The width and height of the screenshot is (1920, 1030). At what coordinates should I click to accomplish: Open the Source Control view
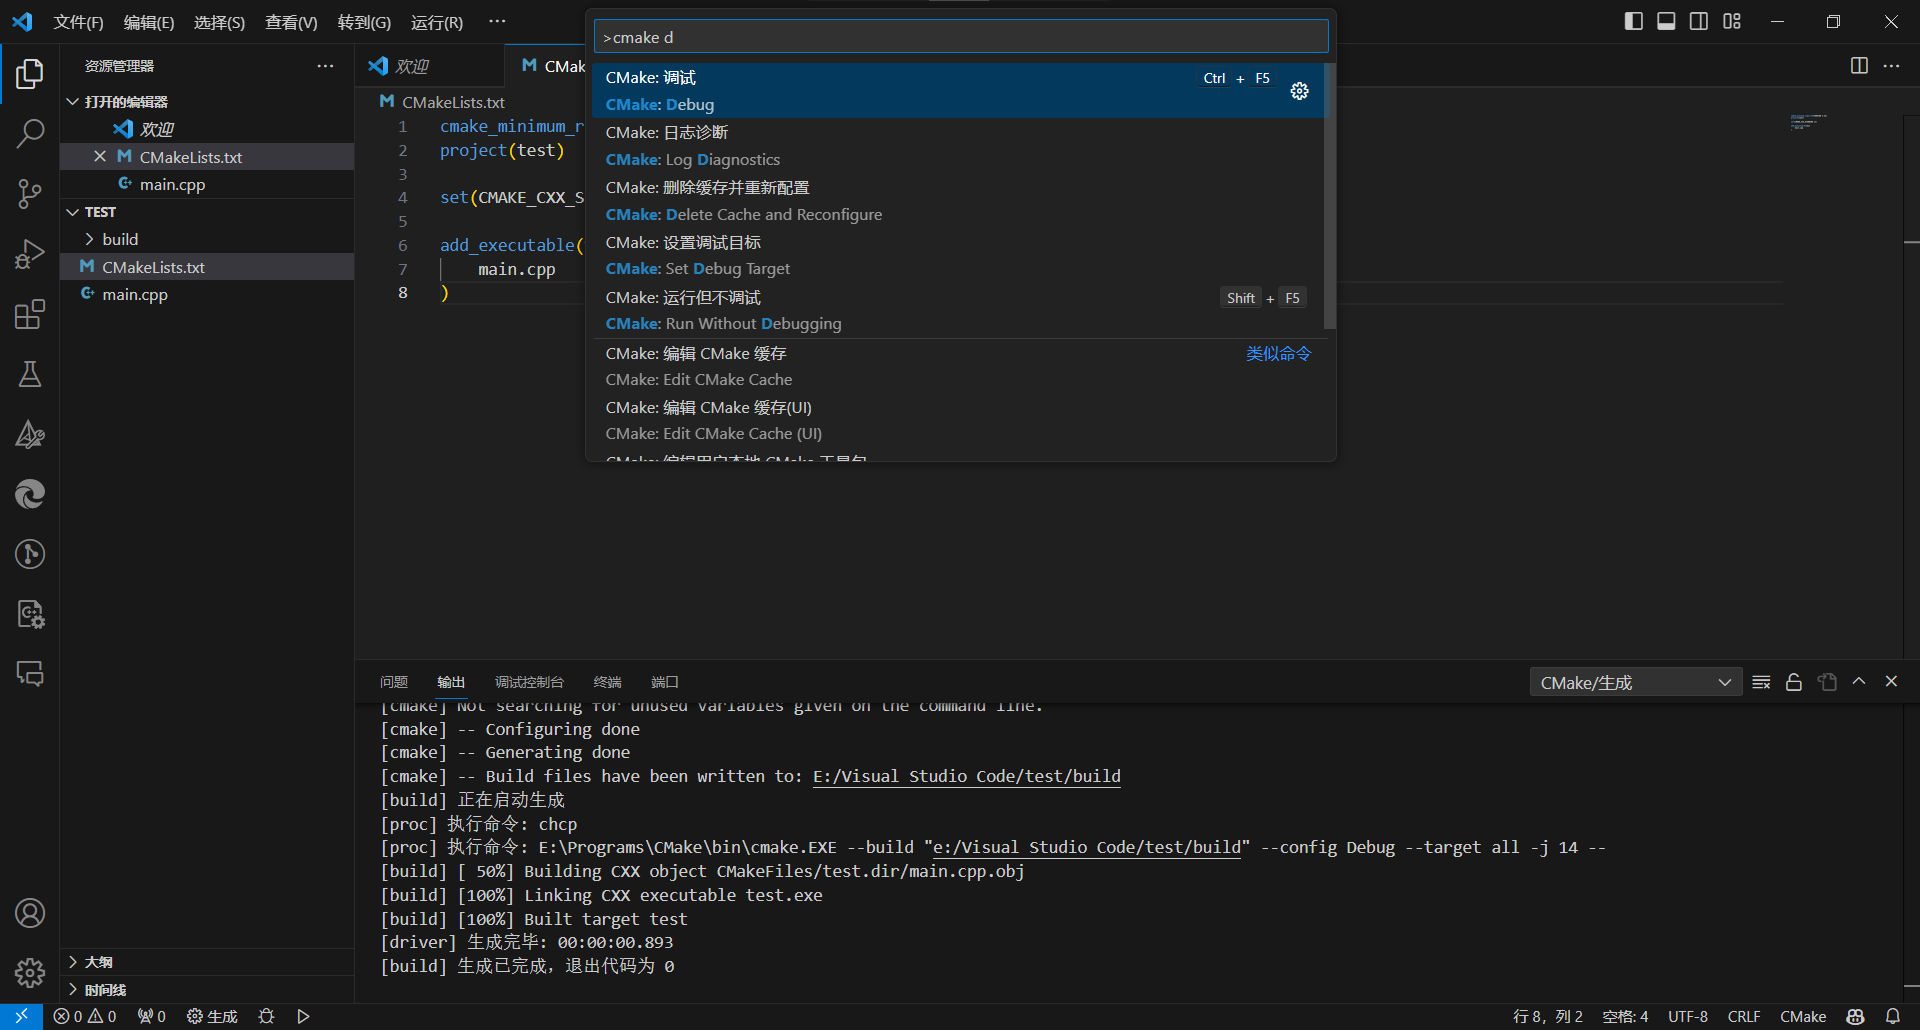pyautogui.click(x=30, y=193)
